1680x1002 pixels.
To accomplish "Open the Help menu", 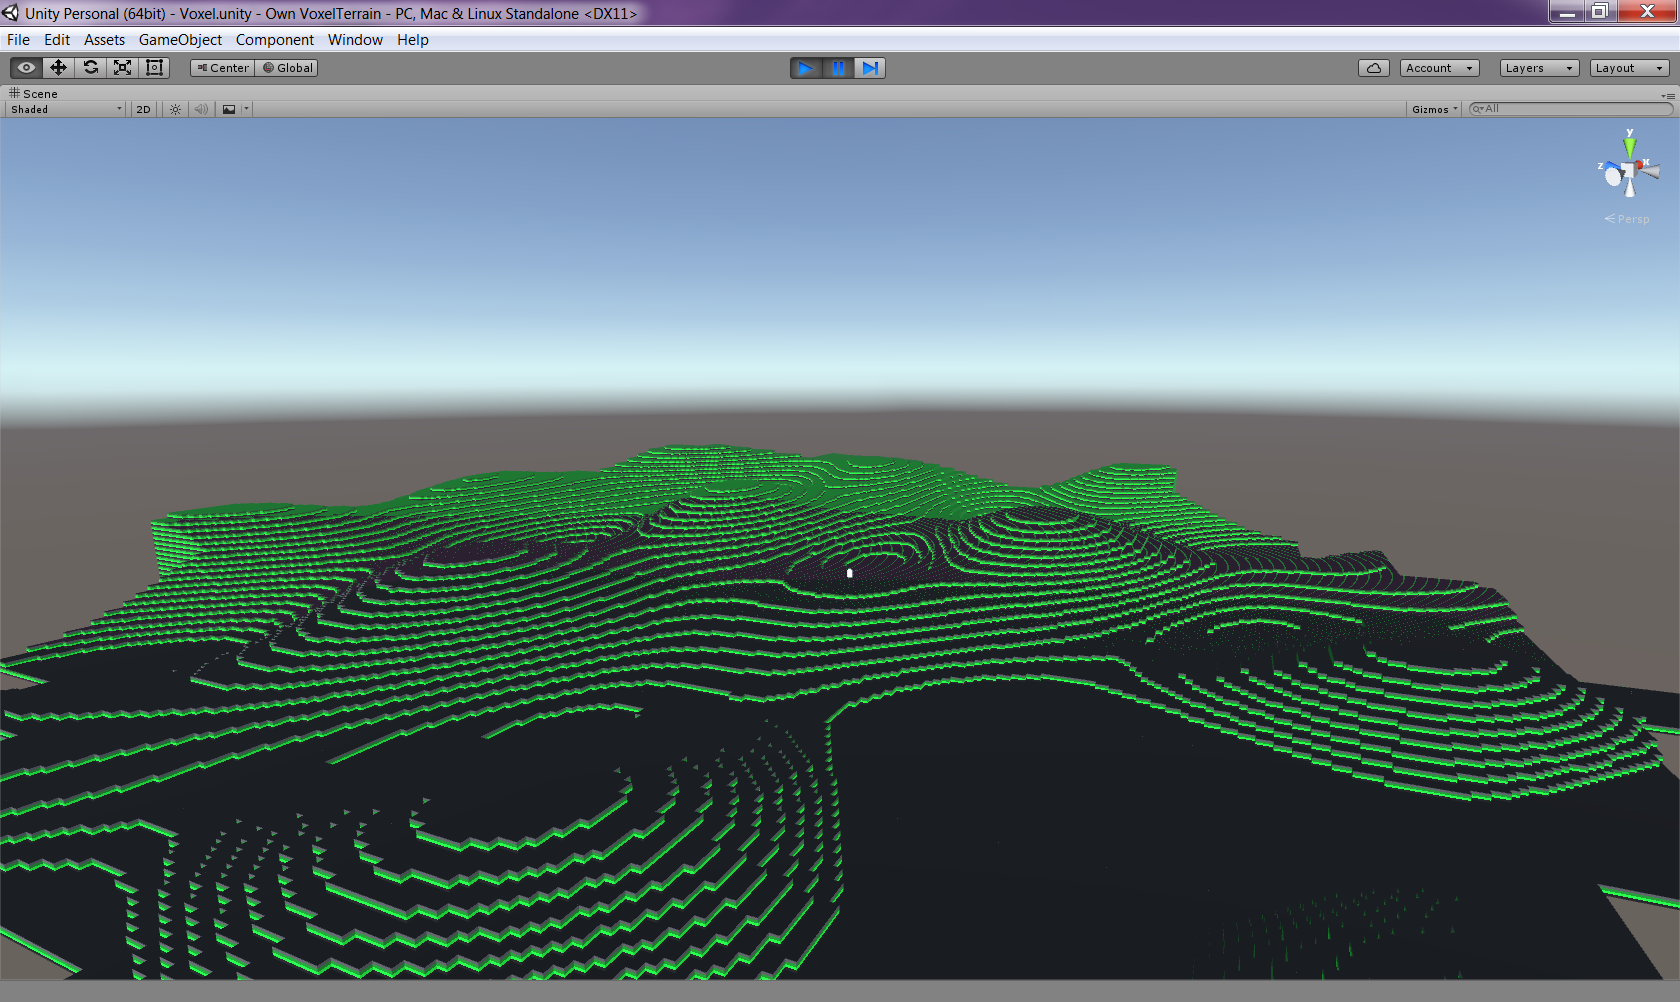I will click(x=413, y=40).
